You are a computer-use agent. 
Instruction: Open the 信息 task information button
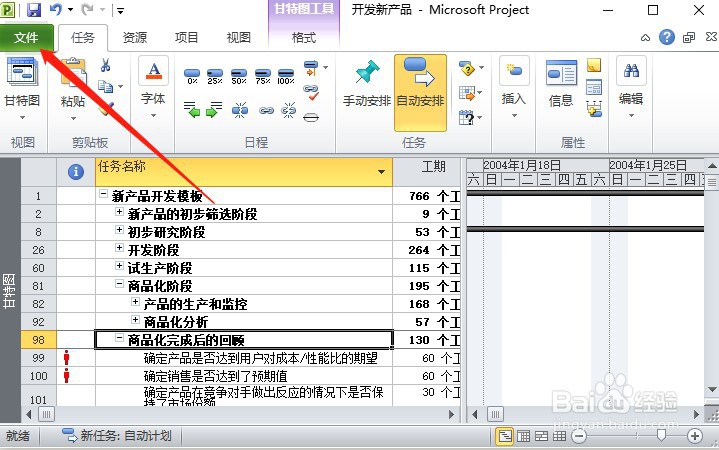click(561, 83)
